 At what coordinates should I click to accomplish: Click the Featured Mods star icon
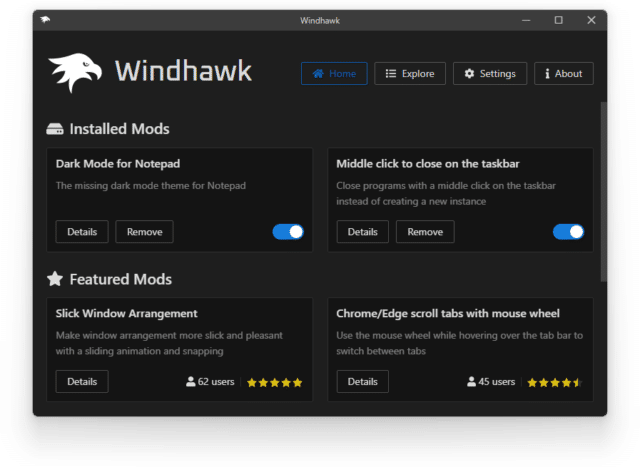click(55, 279)
